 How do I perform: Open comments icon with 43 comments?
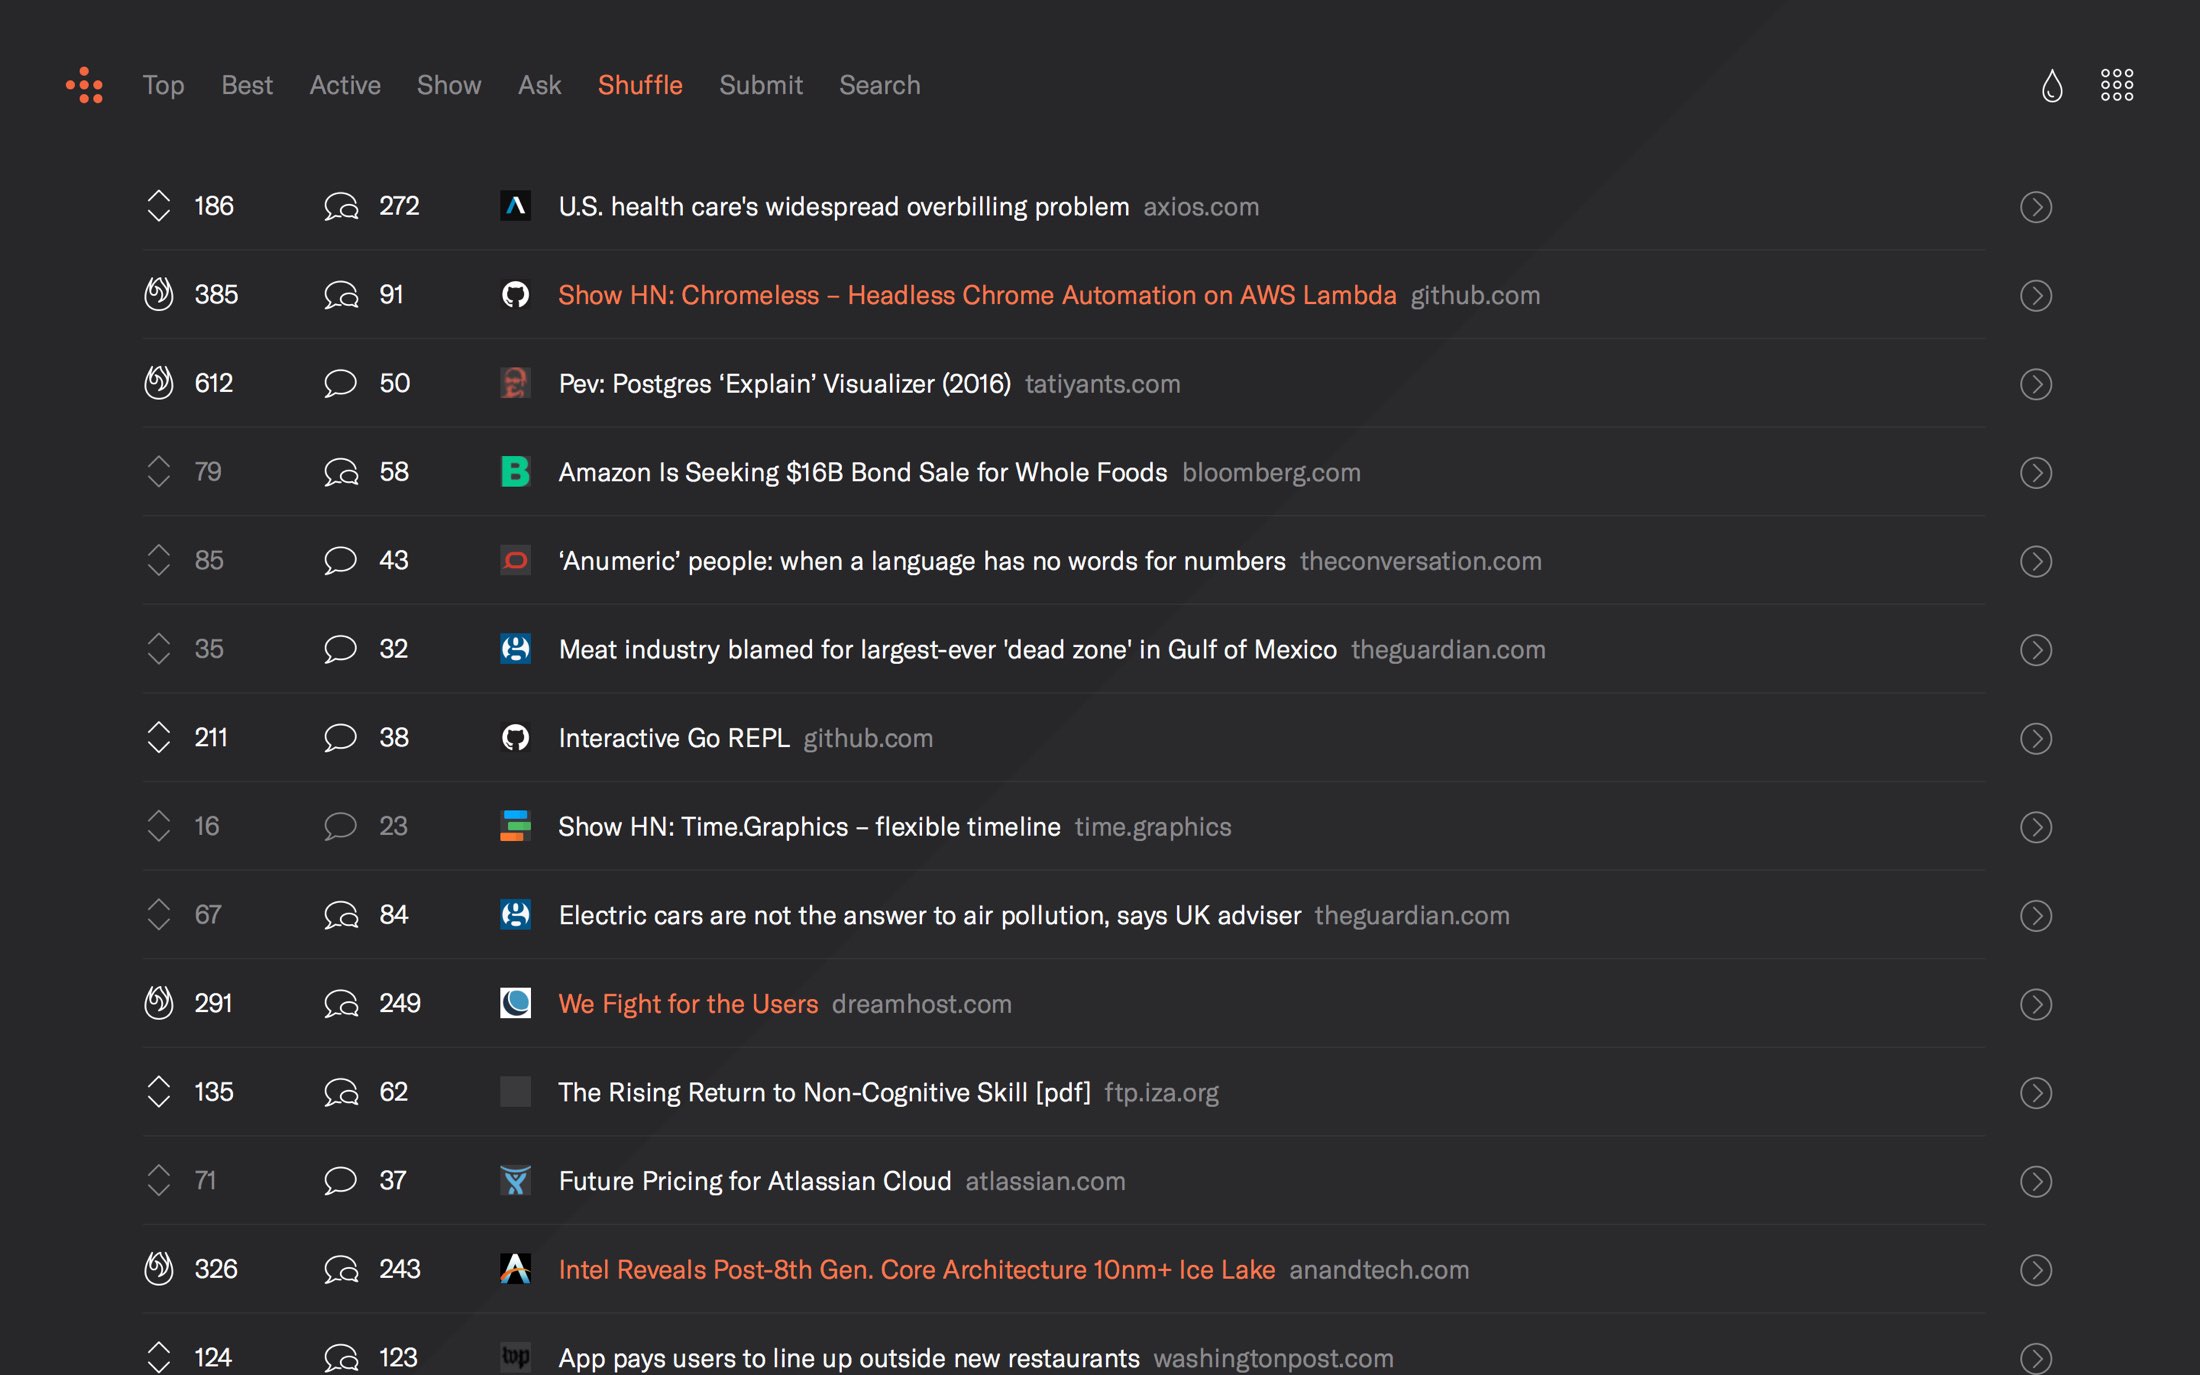point(341,560)
